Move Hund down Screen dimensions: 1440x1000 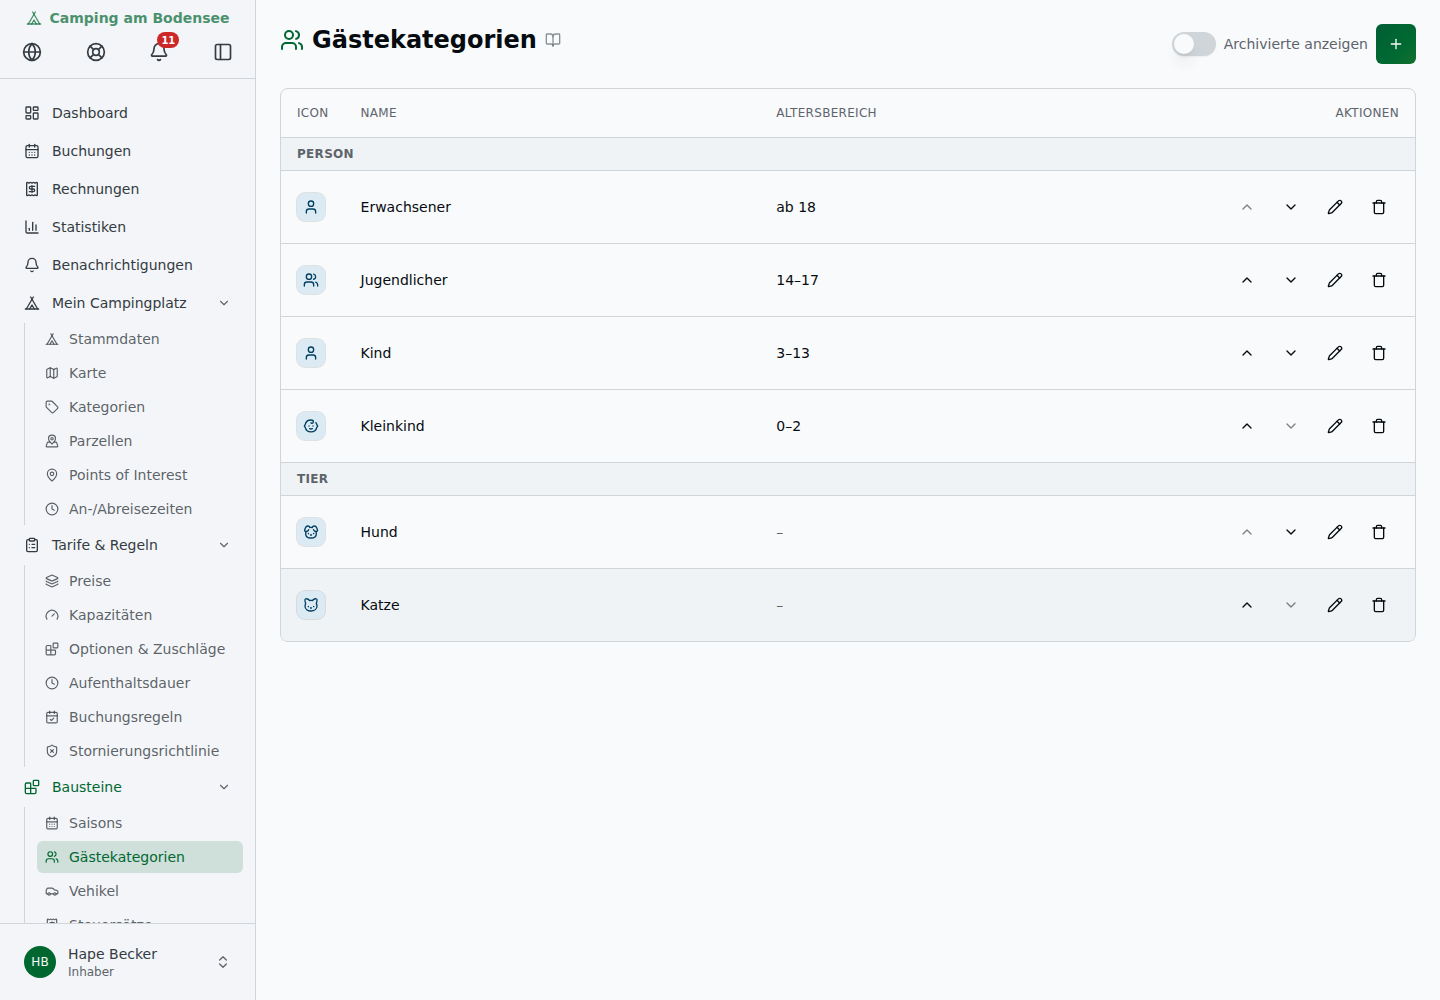point(1291,532)
